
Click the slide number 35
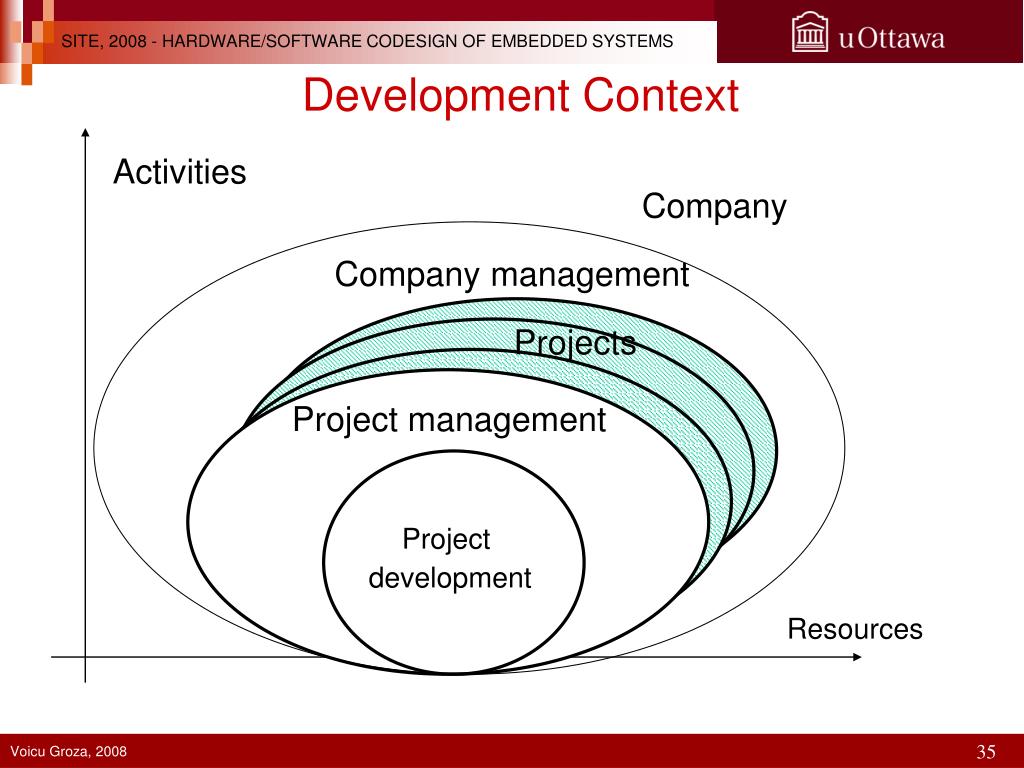coord(986,752)
